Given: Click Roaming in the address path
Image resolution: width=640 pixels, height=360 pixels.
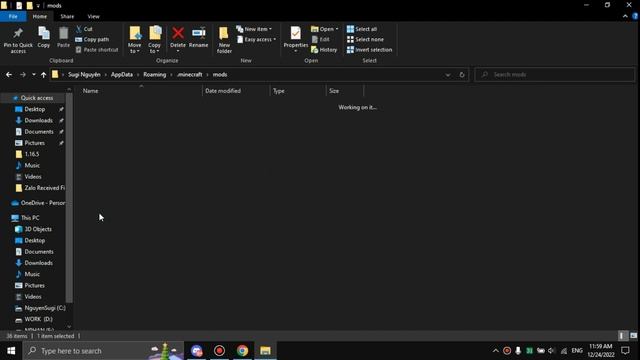Looking at the screenshot, I should [155, 75].
